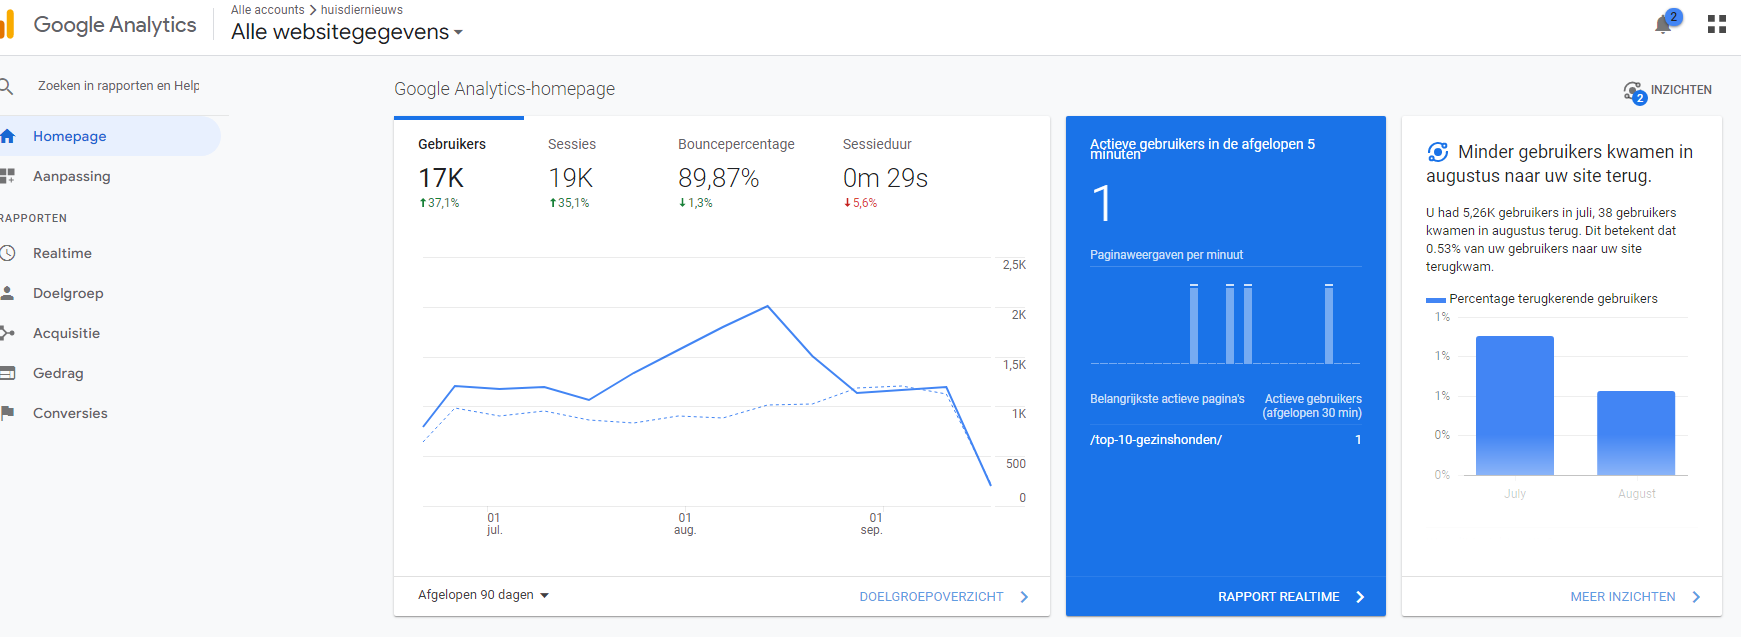Focus the 'Zoeken in rapporten en Help' search field
Image resolution: width=1741 pixels, height=637 pixels.
pos(119,86)
